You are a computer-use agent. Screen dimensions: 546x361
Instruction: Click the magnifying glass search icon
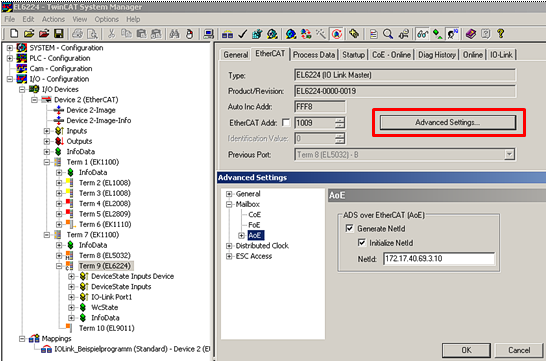pos(388,34)
